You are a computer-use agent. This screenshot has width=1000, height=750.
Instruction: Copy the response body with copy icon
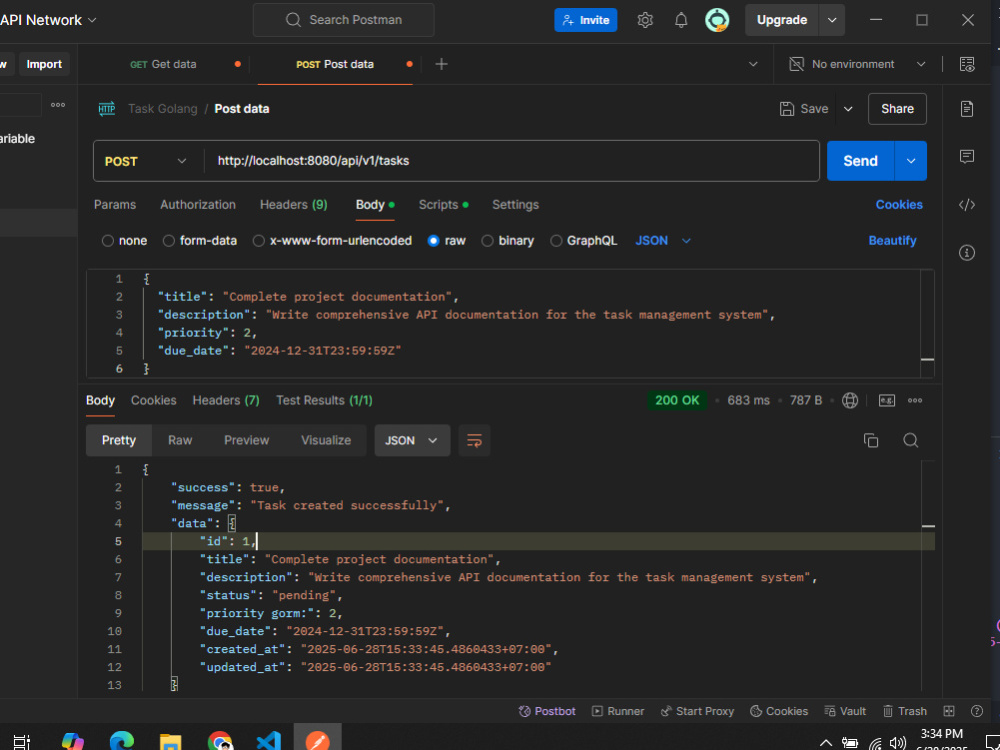[x=871, y=440]
